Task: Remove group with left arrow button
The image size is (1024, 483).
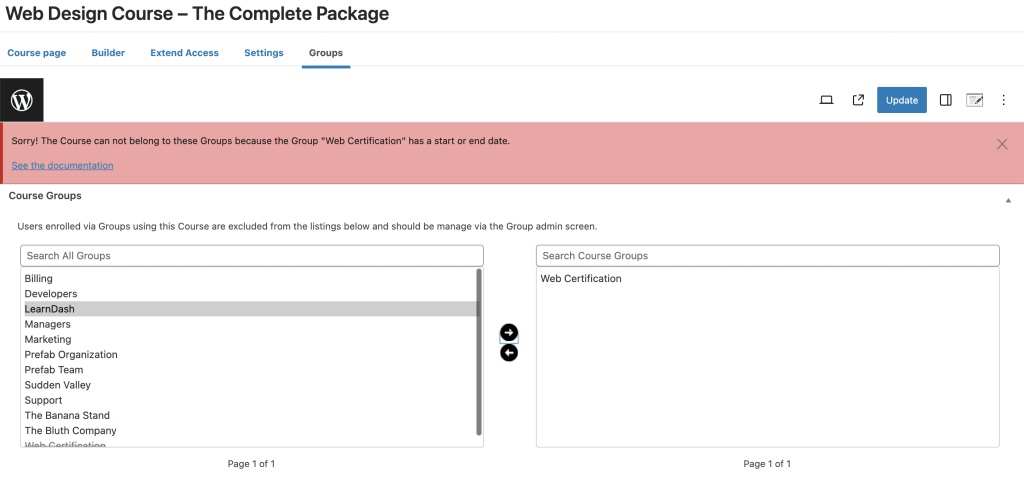Action: pyautogui.click(x=509, y=352)
